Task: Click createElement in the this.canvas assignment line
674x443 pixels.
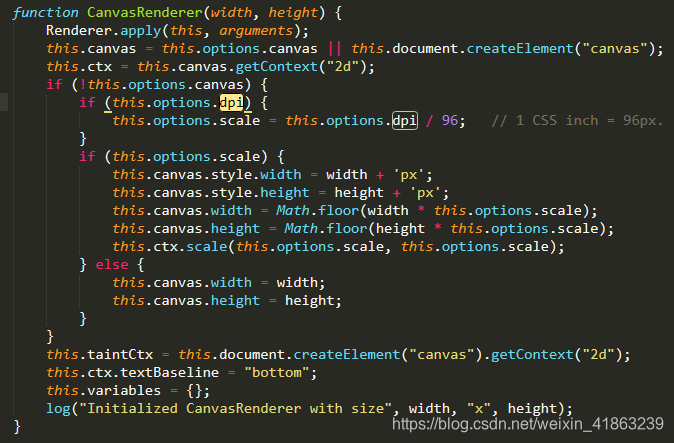Action: pos(520,49)
